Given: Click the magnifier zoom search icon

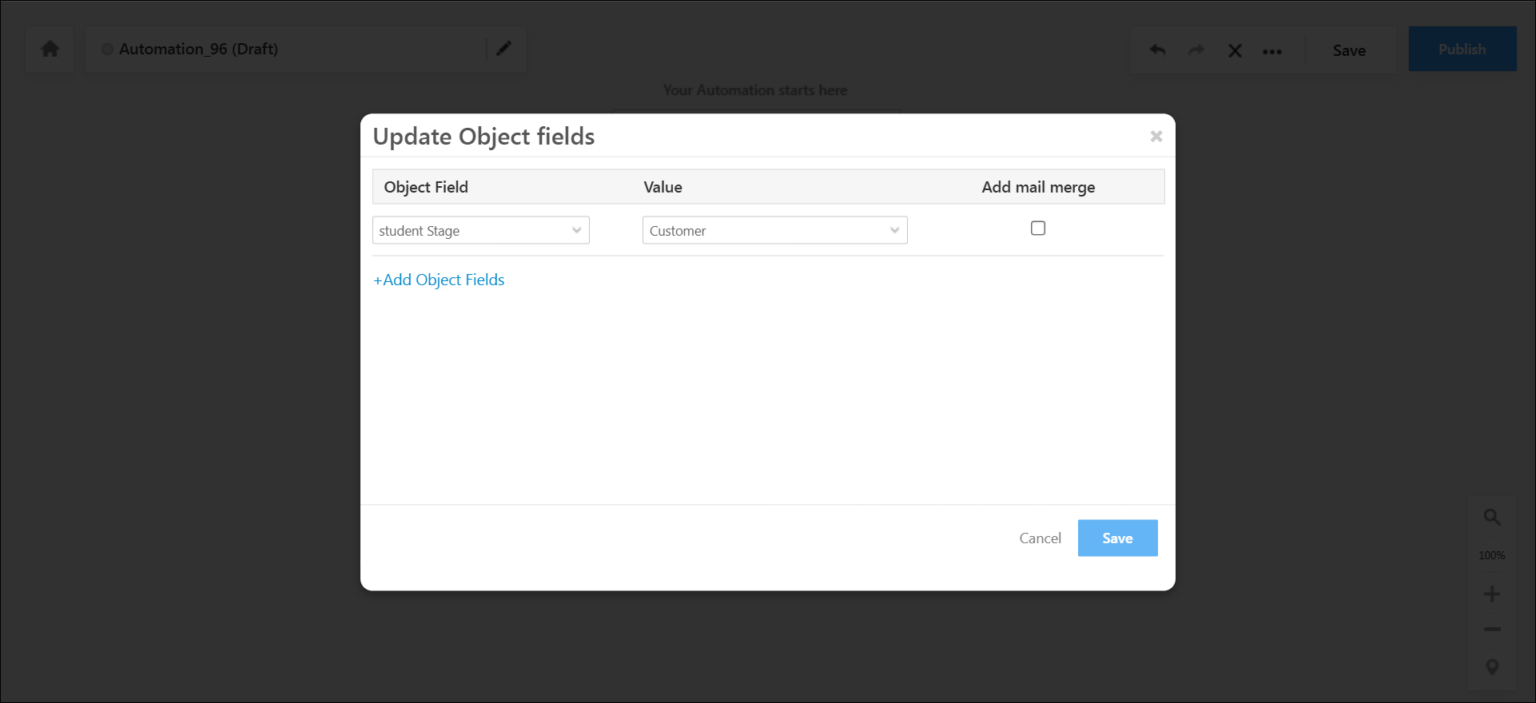Looking at the screenshot, I should 1492,518.
